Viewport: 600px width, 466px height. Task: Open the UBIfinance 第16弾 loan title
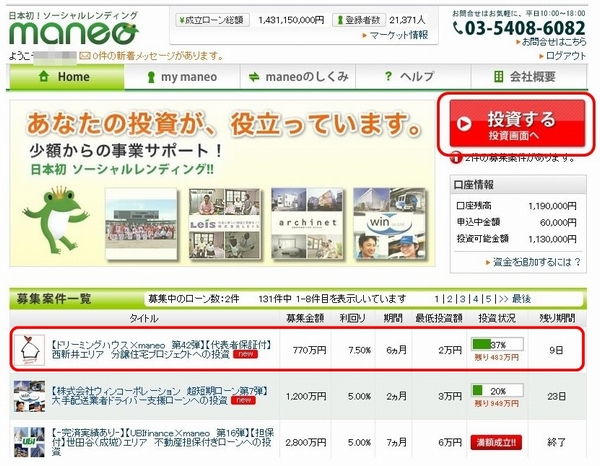tap(163, 442)
